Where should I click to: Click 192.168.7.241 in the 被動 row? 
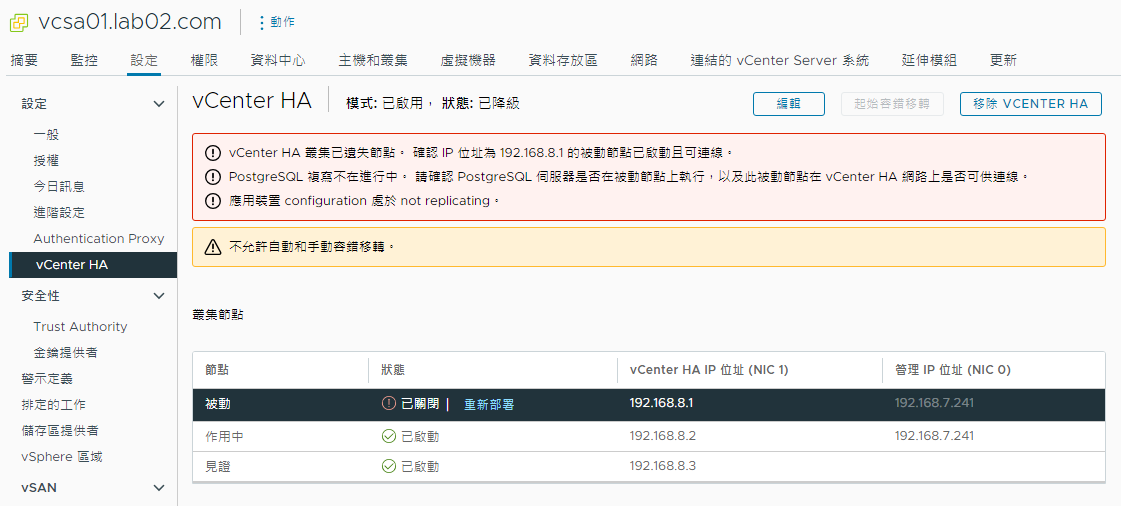coord(934,403)
